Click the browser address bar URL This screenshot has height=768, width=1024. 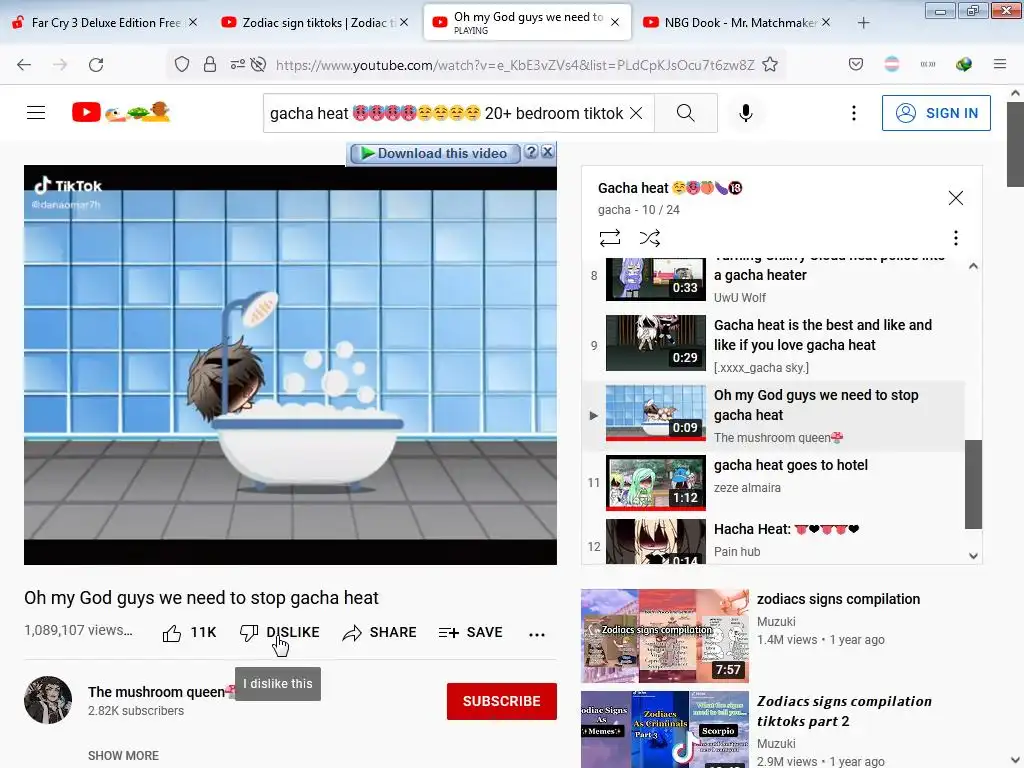click(515, 65)
